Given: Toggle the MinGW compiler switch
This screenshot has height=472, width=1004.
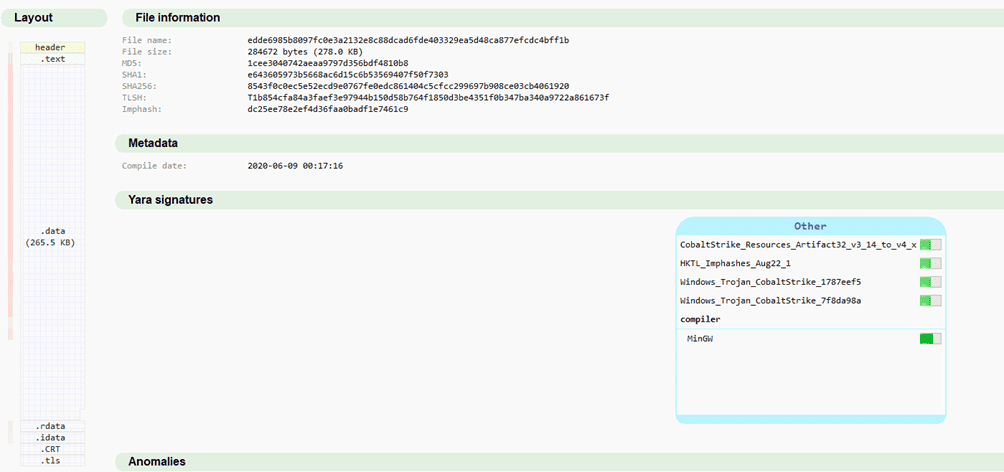Looking at the screenshot, I should (930, 339).
